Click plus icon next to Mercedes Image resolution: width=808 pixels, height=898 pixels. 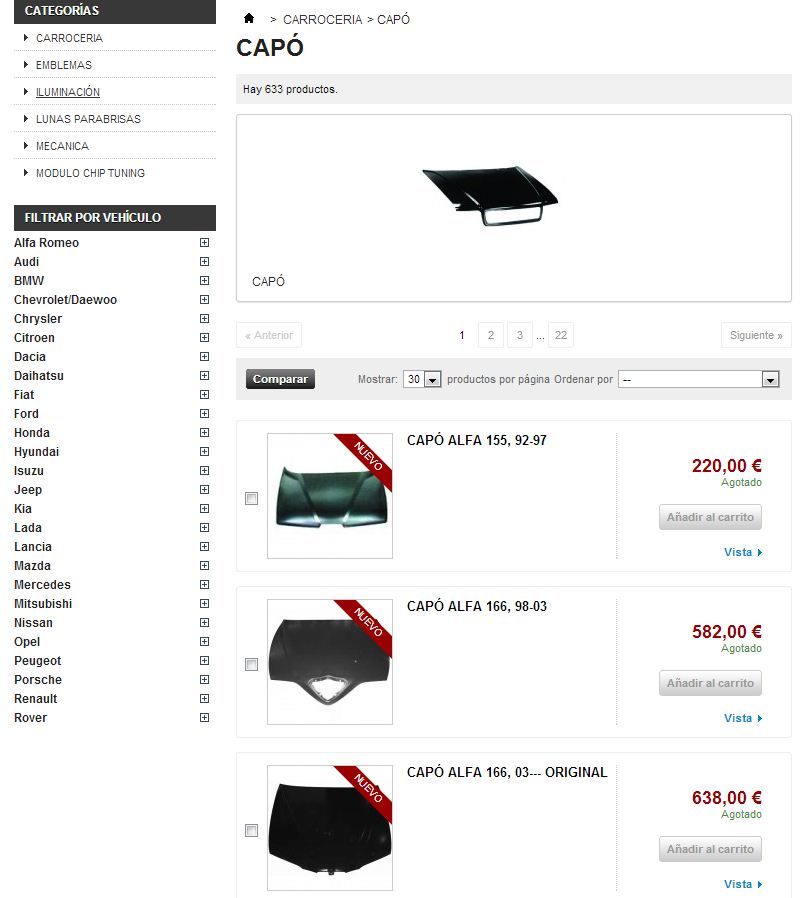coord(204,585)
